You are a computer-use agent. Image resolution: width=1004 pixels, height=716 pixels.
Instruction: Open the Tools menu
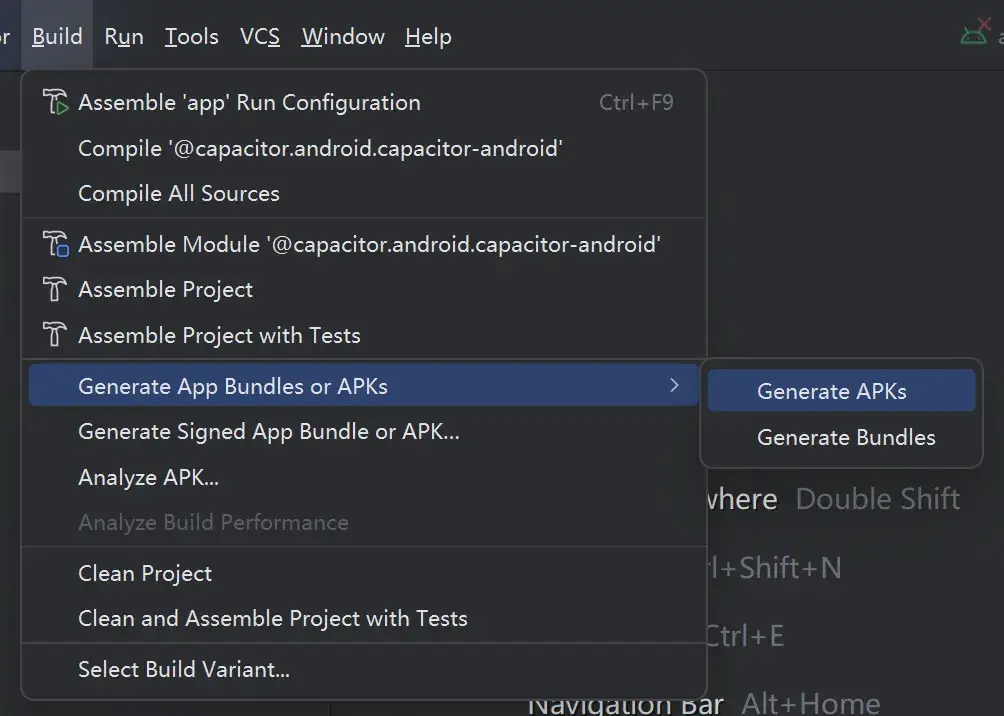pos(191,36)
